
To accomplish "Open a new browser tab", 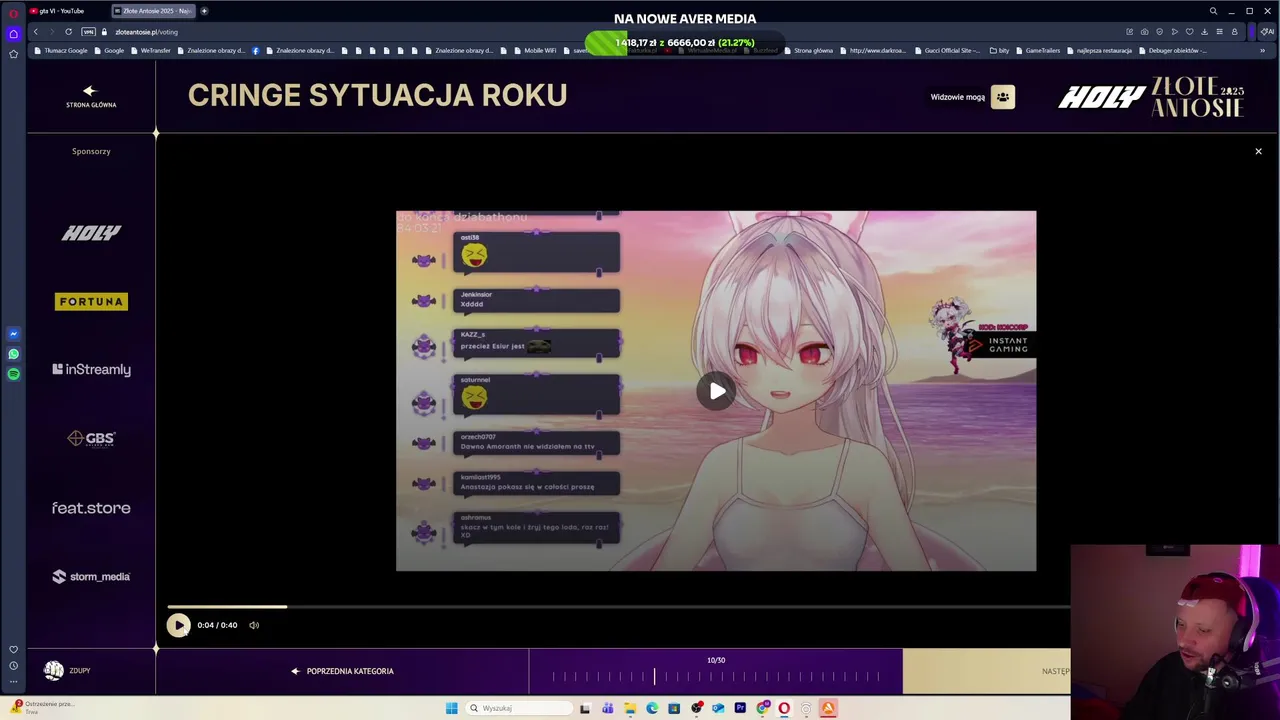I will tap(204, 11).
